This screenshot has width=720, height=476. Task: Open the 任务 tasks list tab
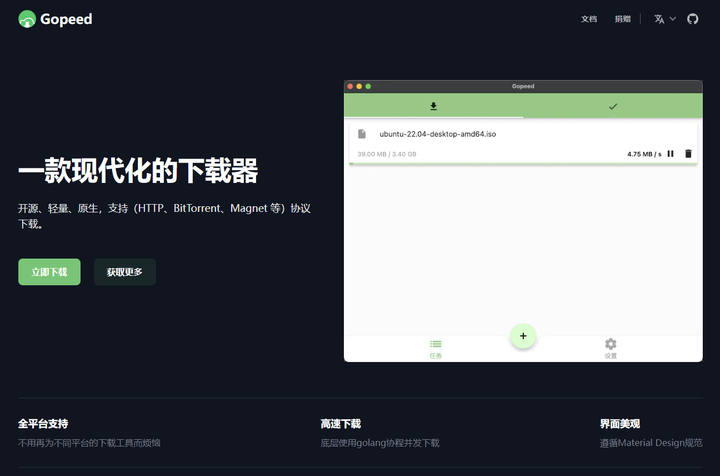[435, 349]
